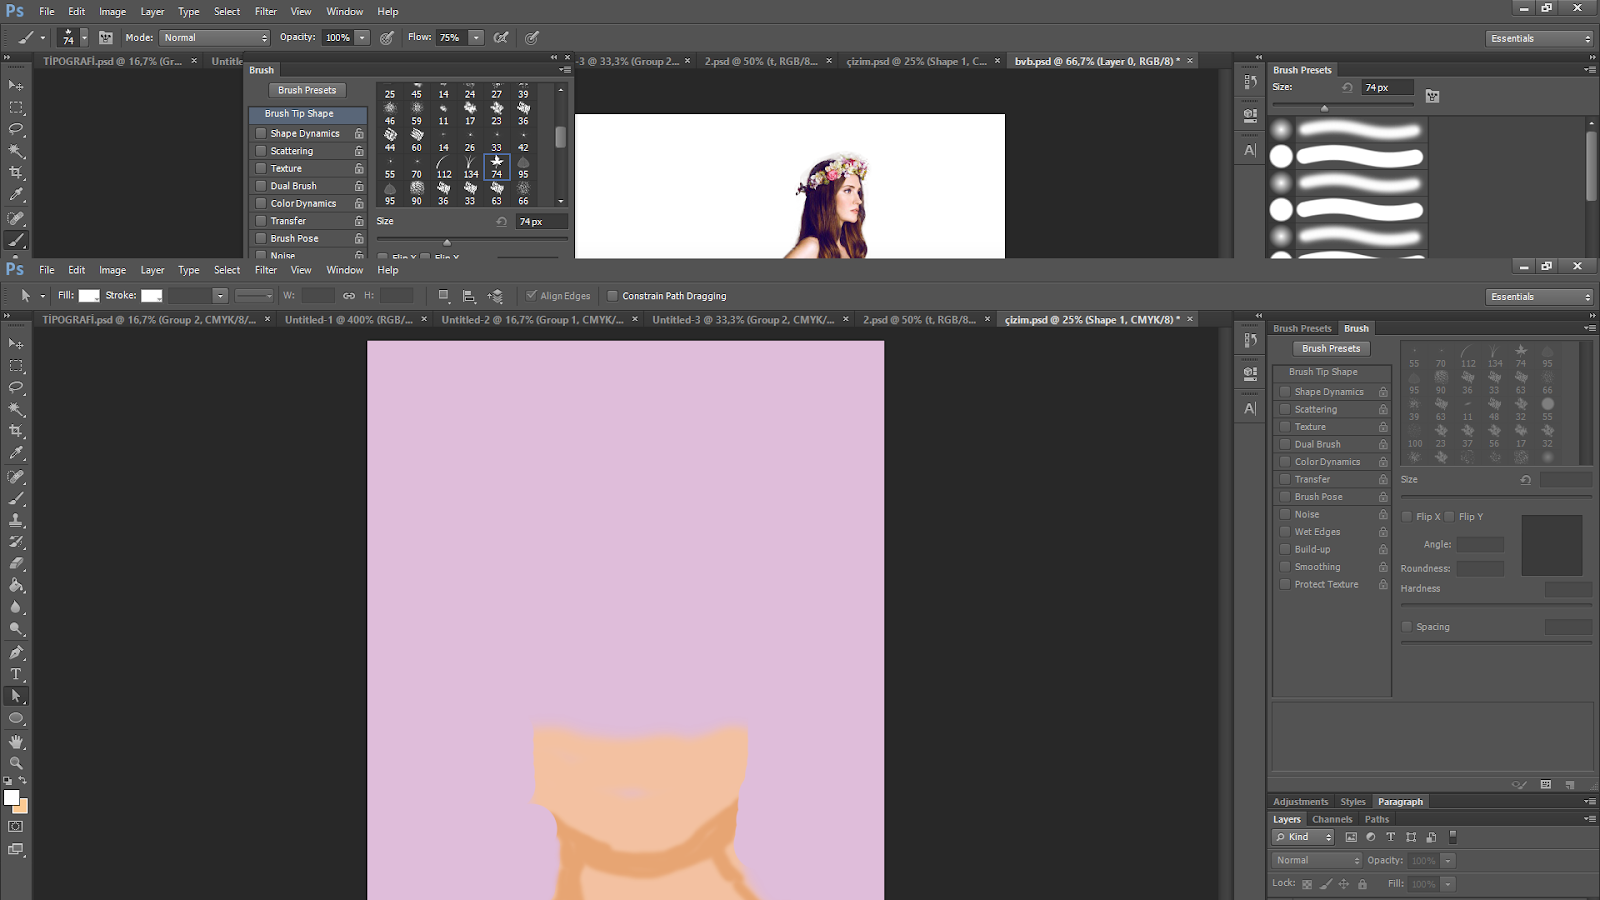The image size is (1600, 900).
Task: Select the Clone Stamp tool
Action: pyautogui.click(x=16, y=520)
